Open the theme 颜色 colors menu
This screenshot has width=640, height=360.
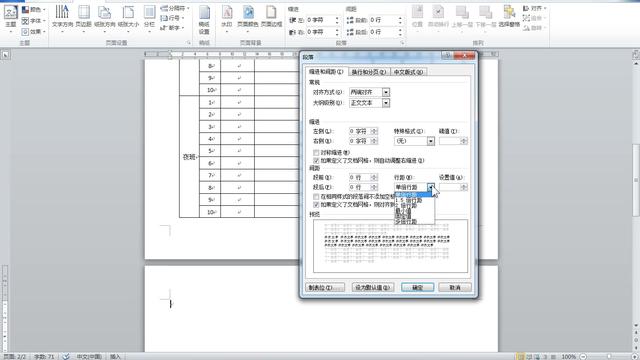33,9
